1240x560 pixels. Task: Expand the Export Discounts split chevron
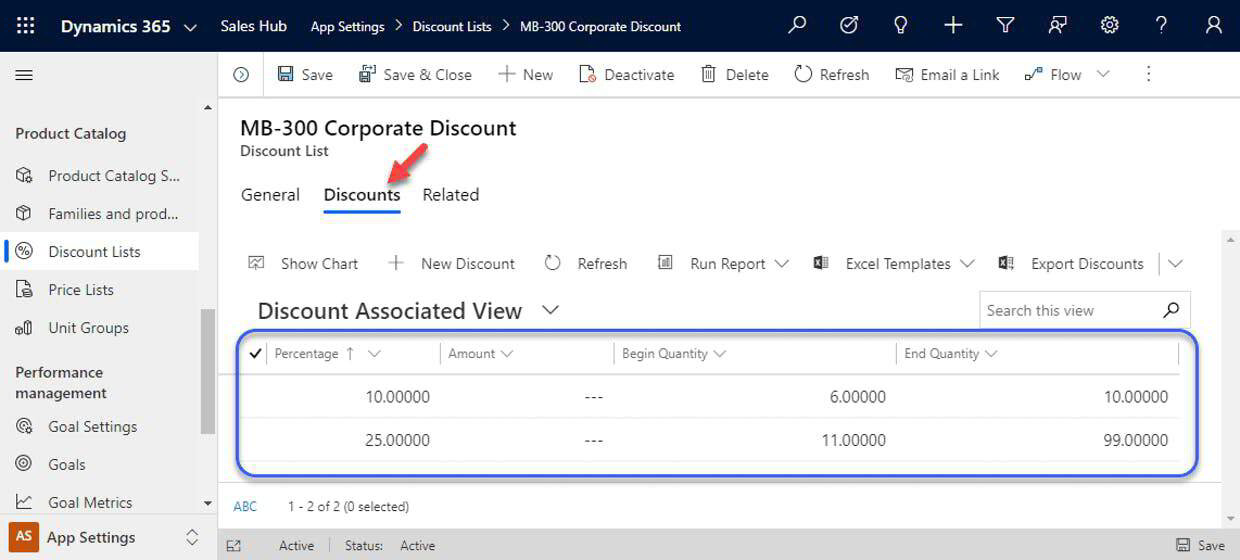point(1175,264)
